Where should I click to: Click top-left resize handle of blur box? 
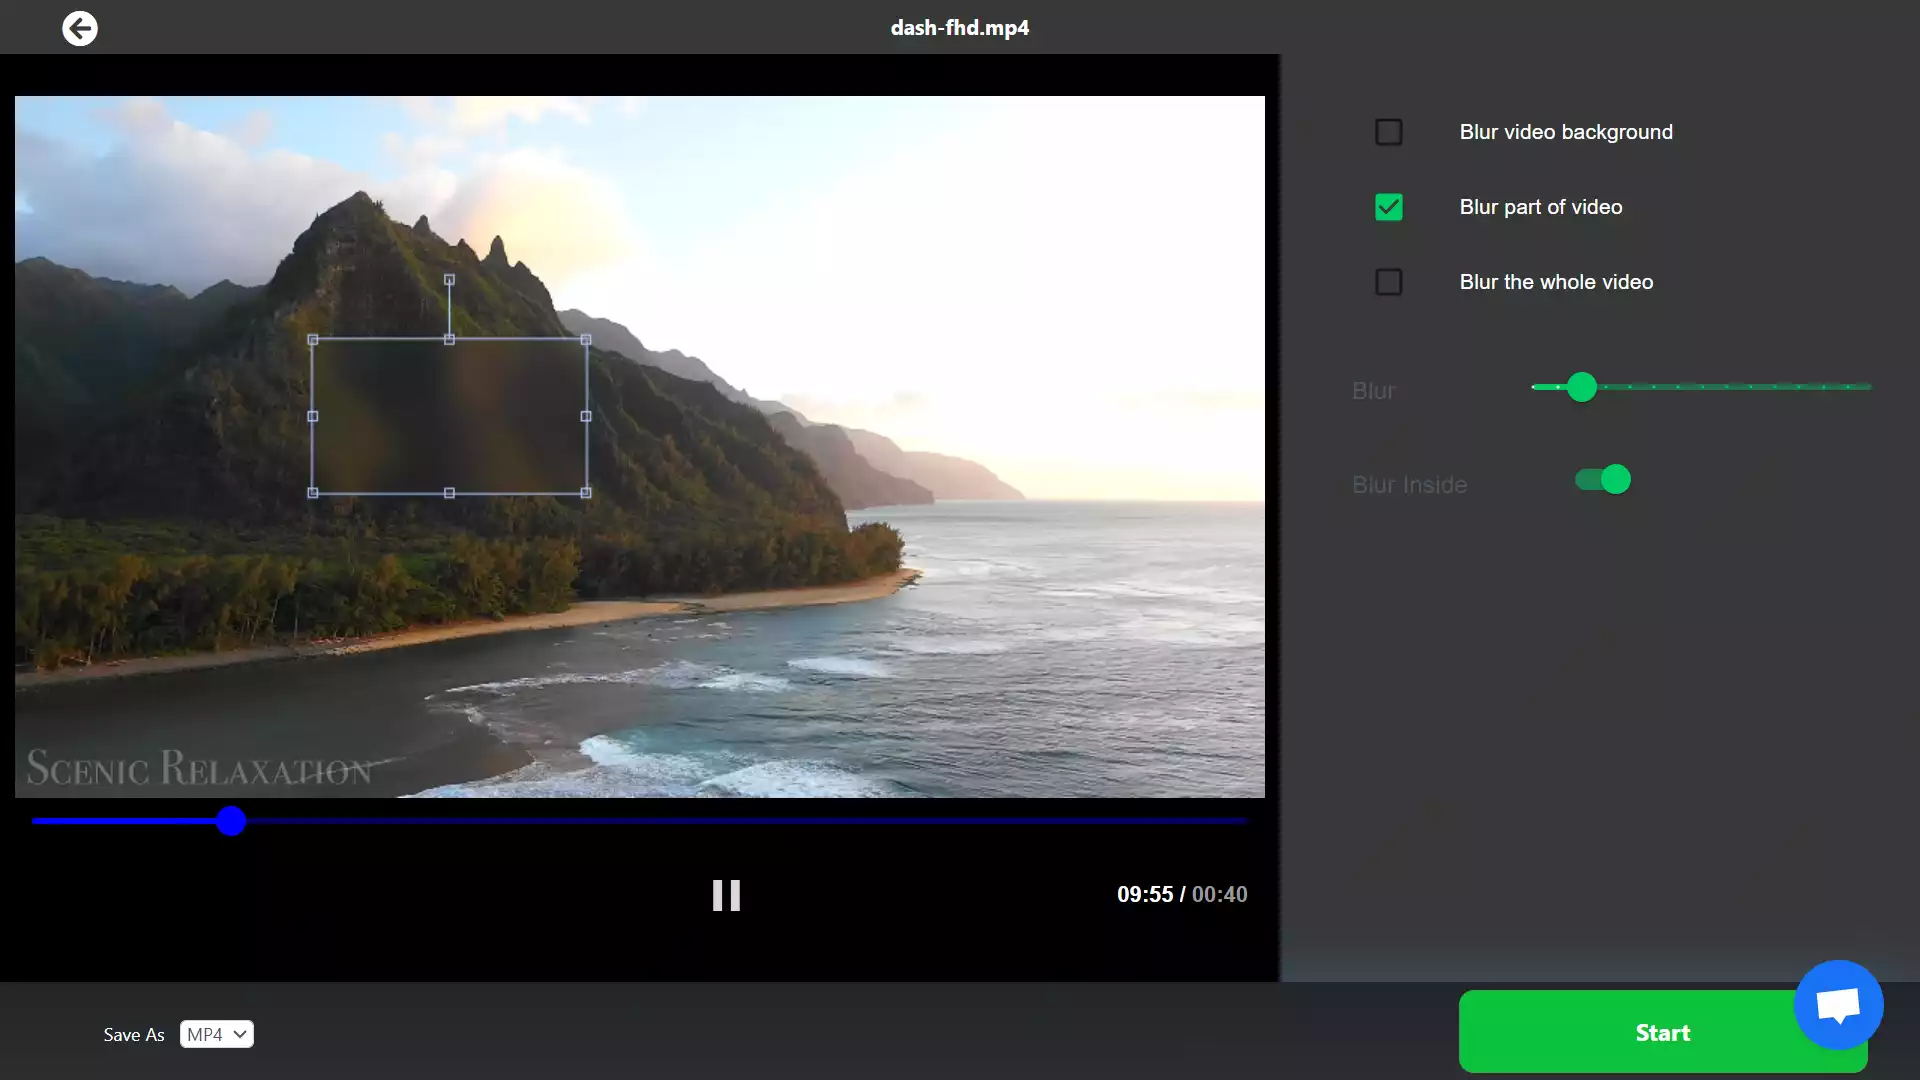point(313,340)
